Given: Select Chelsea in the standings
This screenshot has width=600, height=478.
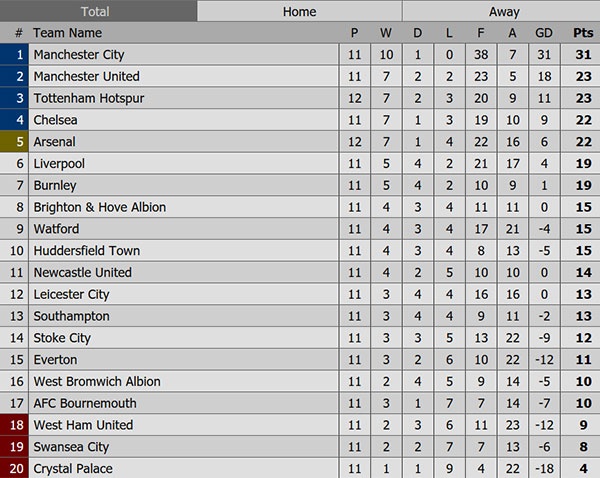Looking at the screenshot, I should click(55, 120).
